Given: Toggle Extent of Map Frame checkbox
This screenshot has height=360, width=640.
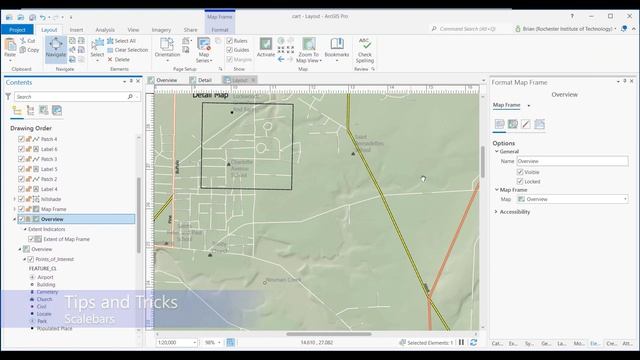Looking at the screenshot, I should (31, 239).
